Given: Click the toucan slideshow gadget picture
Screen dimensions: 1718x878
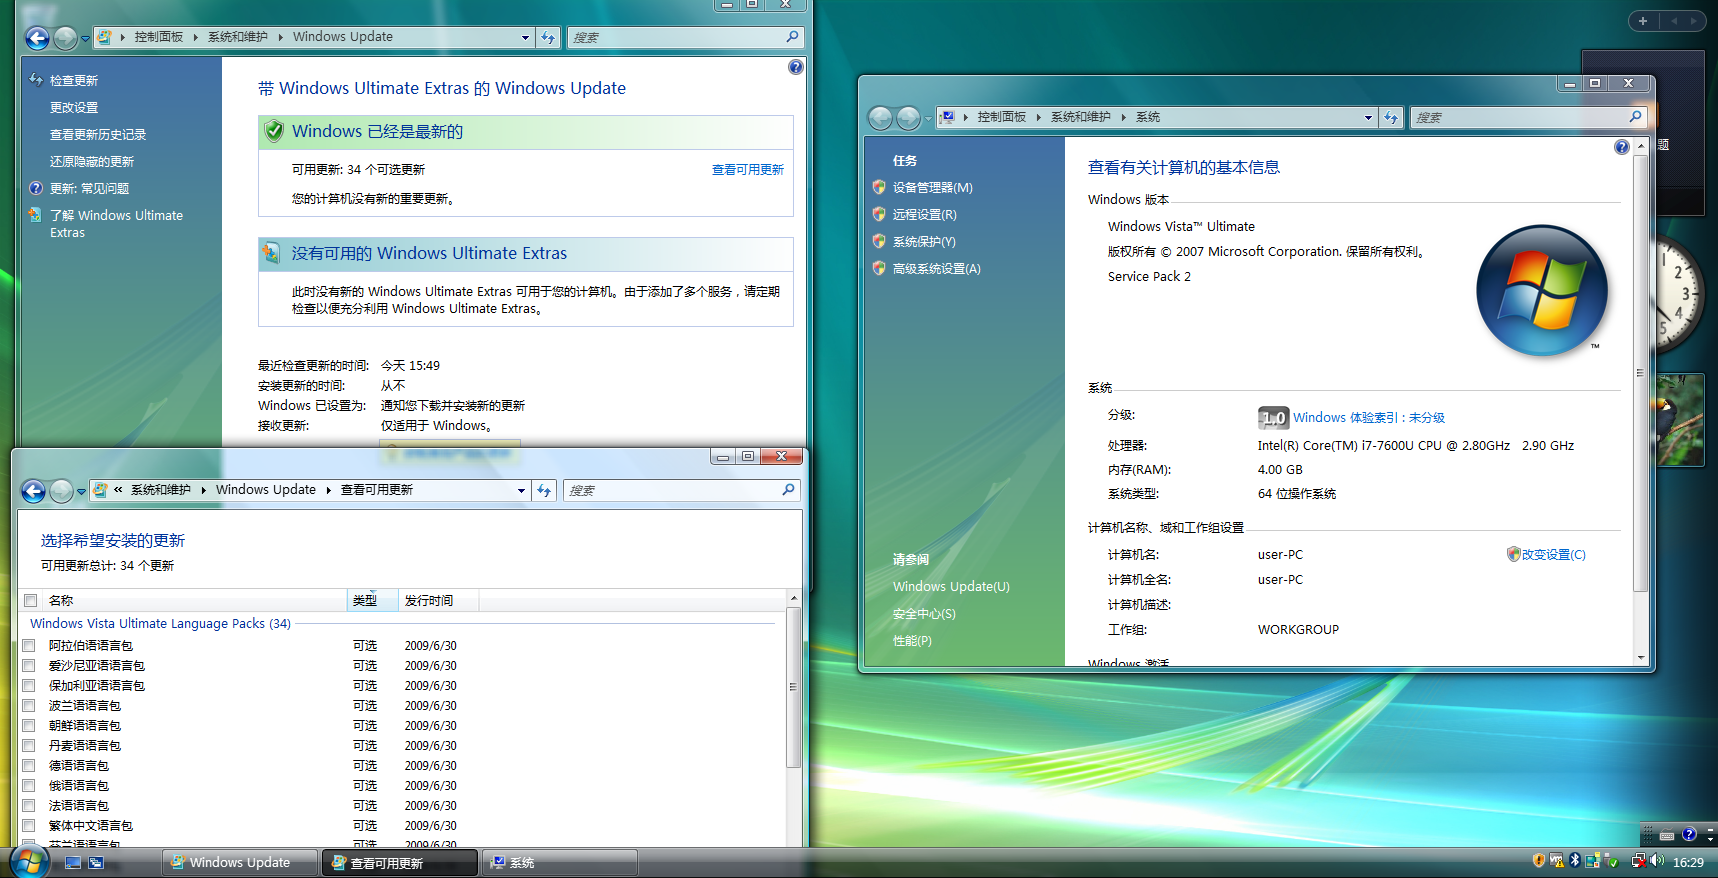Looking at the screenshot, I should click(1680, 420).
